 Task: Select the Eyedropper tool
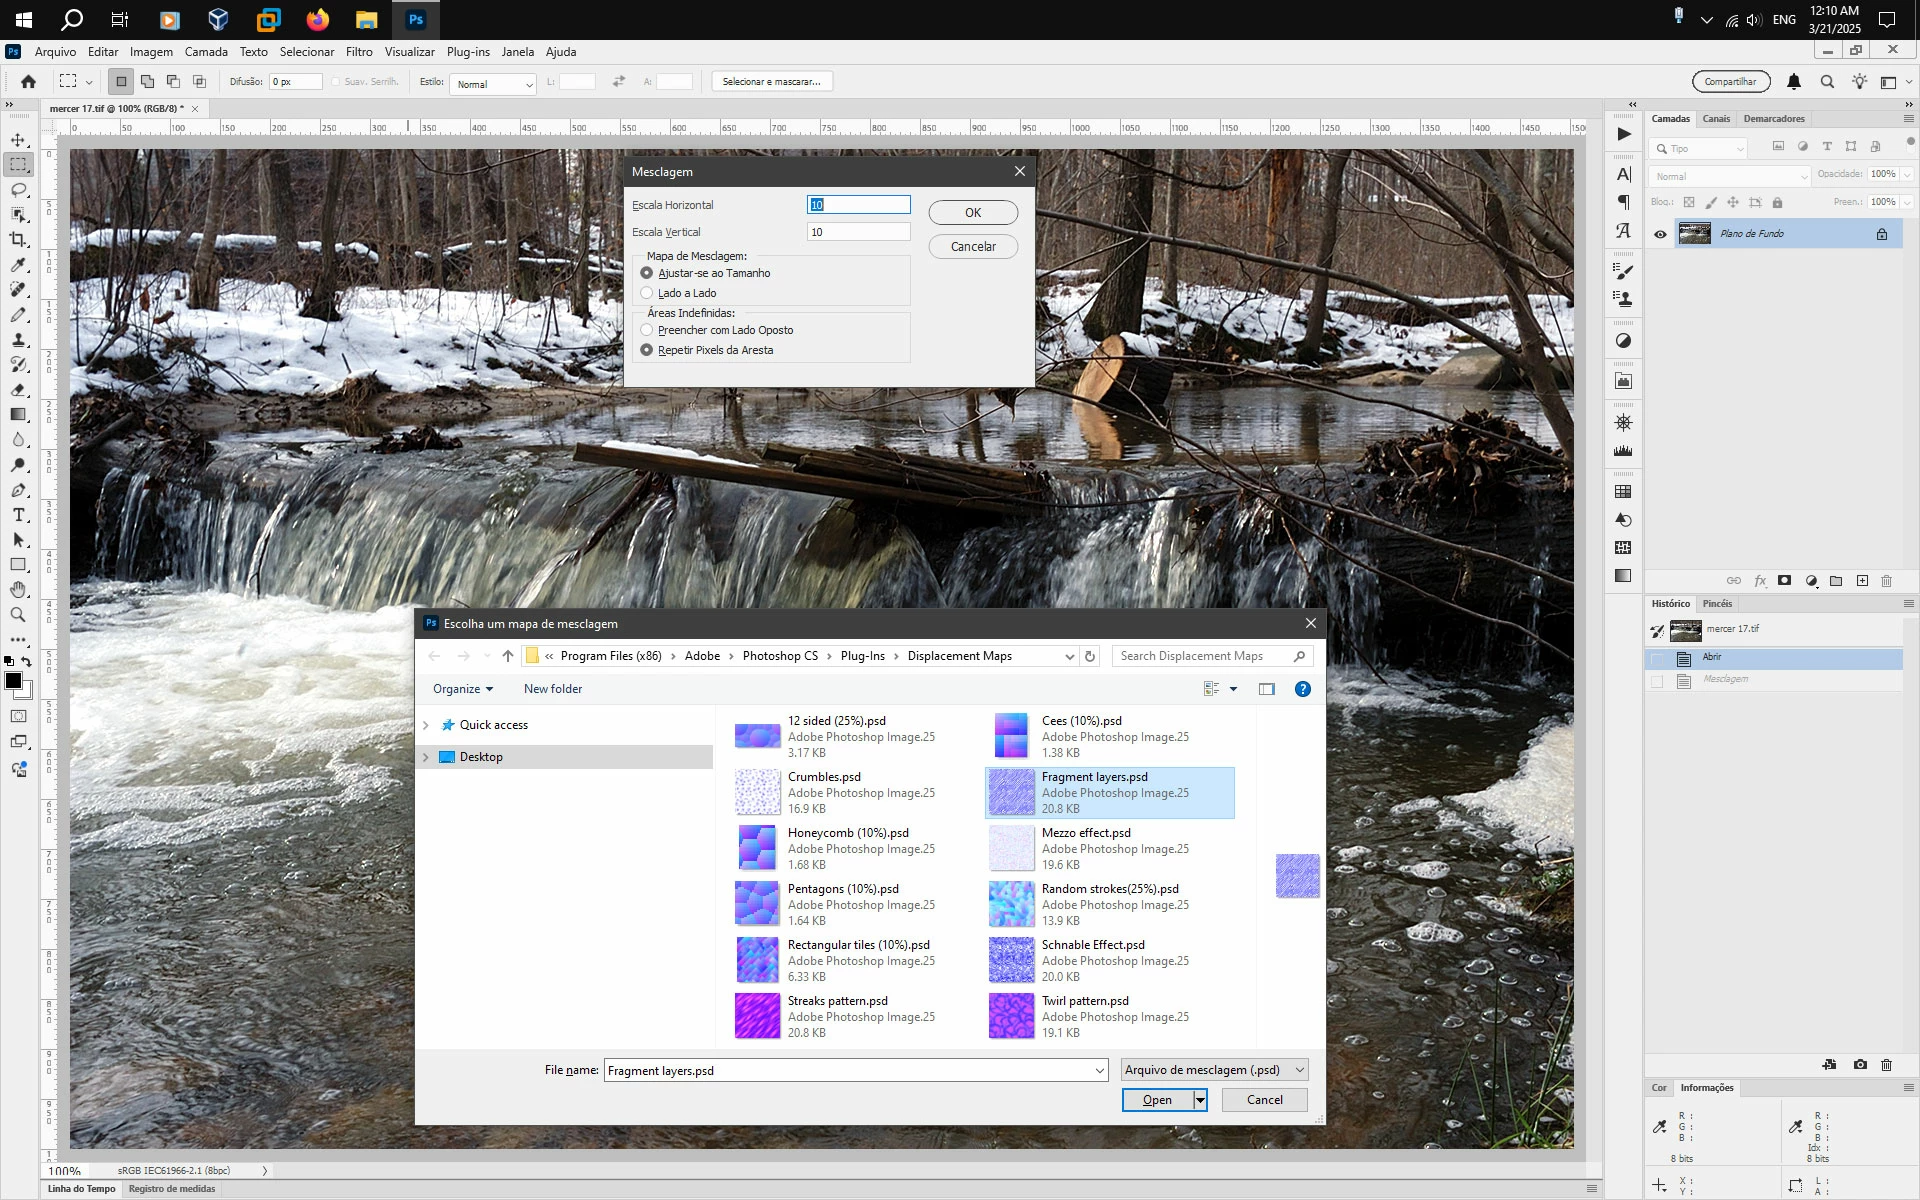(x=18, y=265)
